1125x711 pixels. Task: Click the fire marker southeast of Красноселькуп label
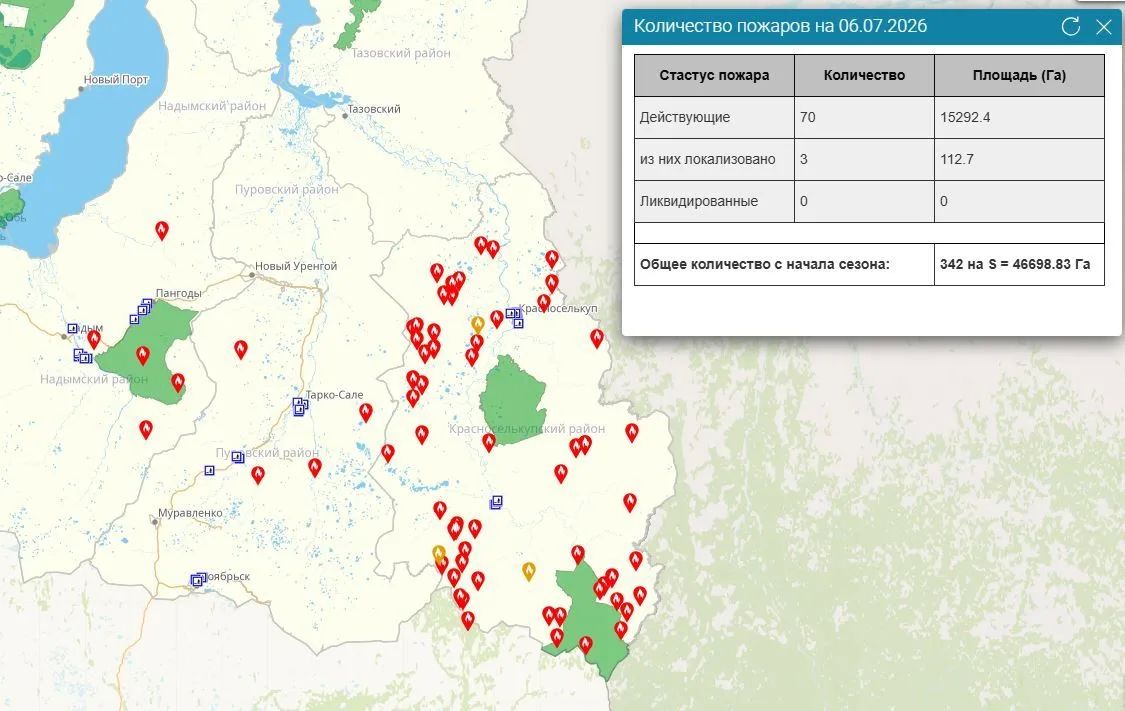pos(597,338)
